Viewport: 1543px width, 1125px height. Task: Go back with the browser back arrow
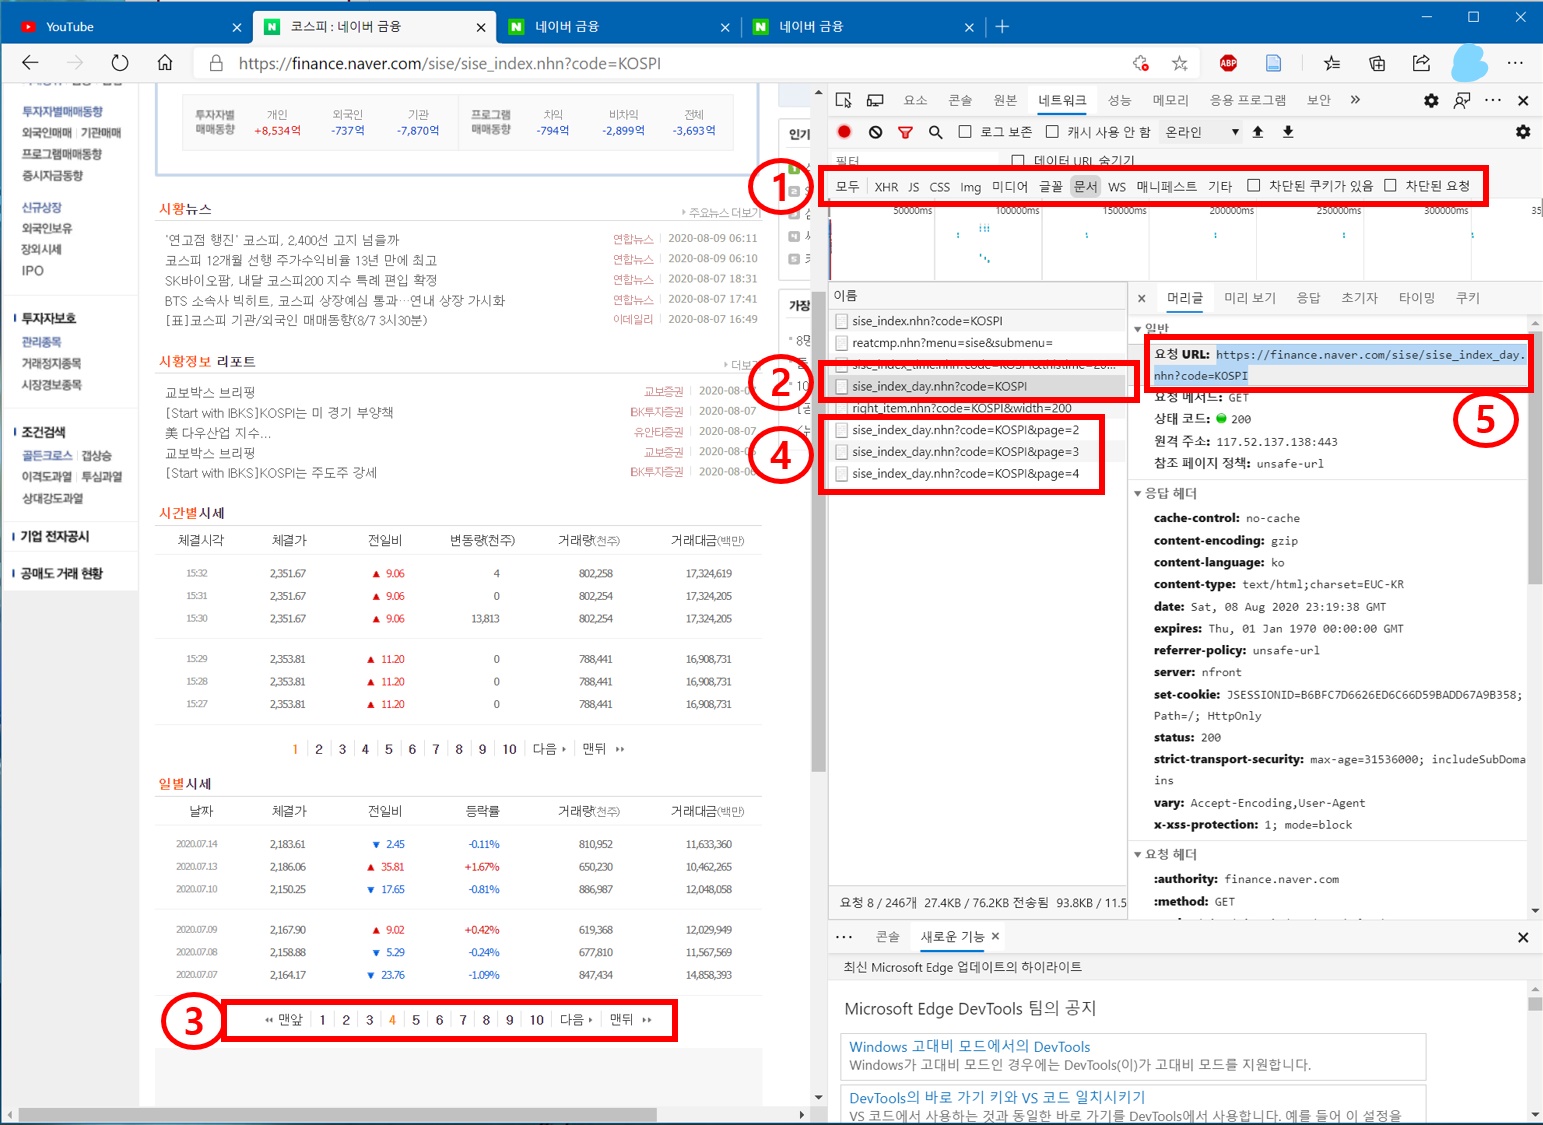point(30,63)
